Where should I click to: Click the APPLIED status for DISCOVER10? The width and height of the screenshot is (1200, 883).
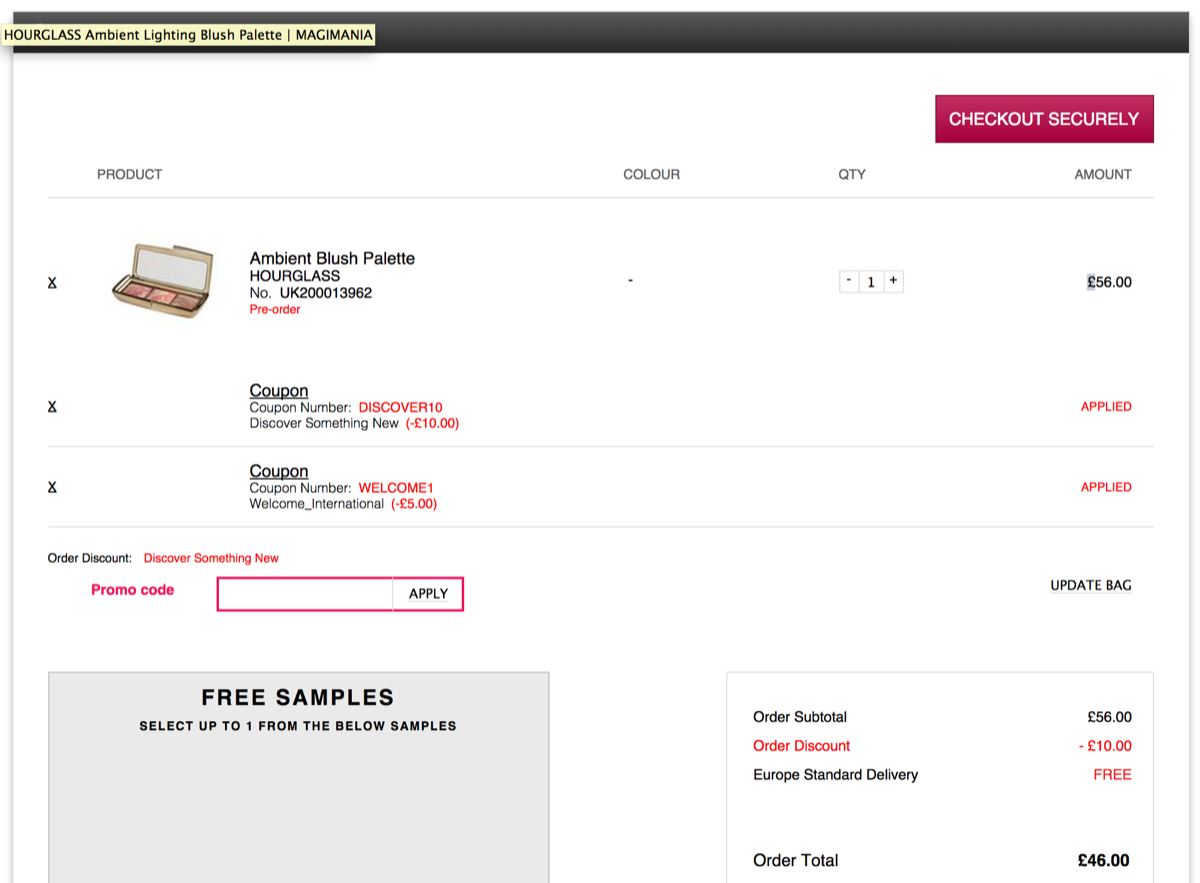tap(1106, 407)
